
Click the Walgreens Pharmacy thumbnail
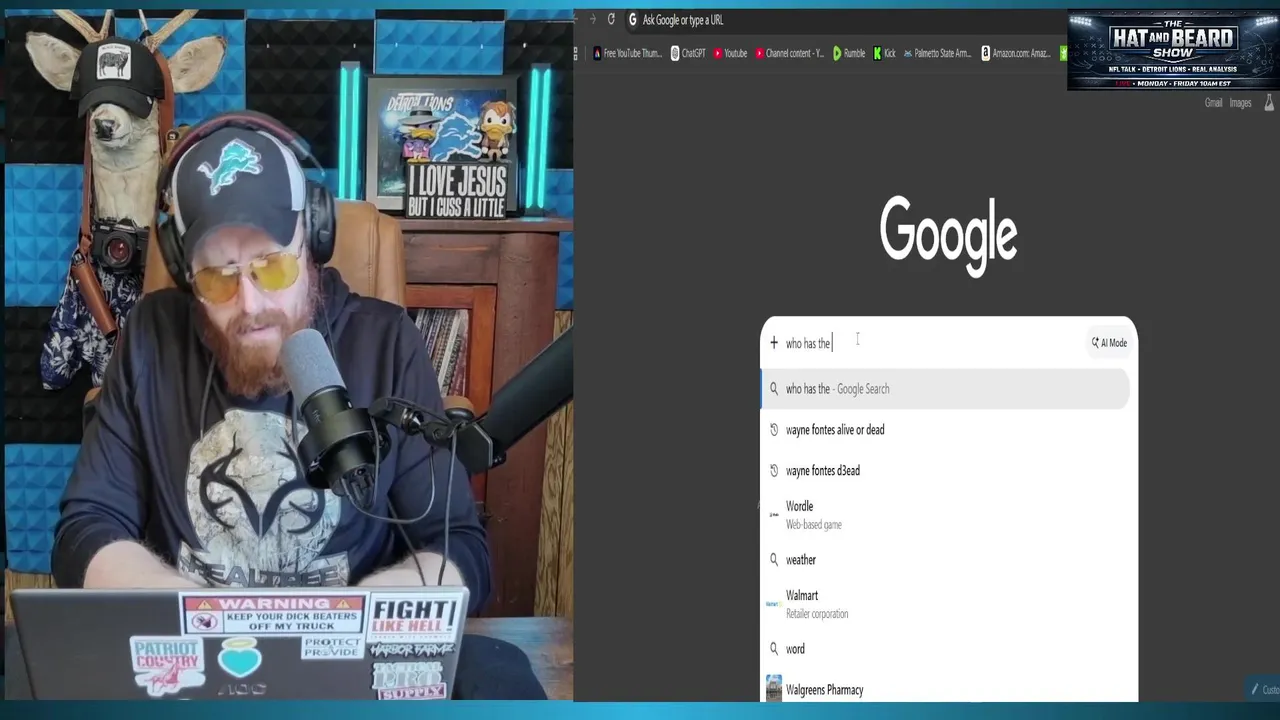tap(773, 688)
